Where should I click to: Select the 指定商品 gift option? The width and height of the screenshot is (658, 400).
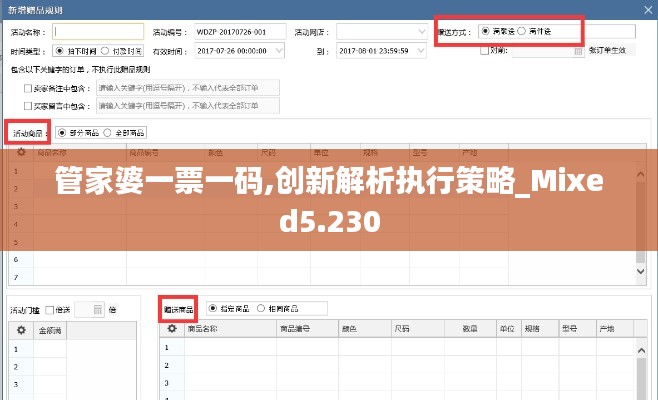coord(212,309)
